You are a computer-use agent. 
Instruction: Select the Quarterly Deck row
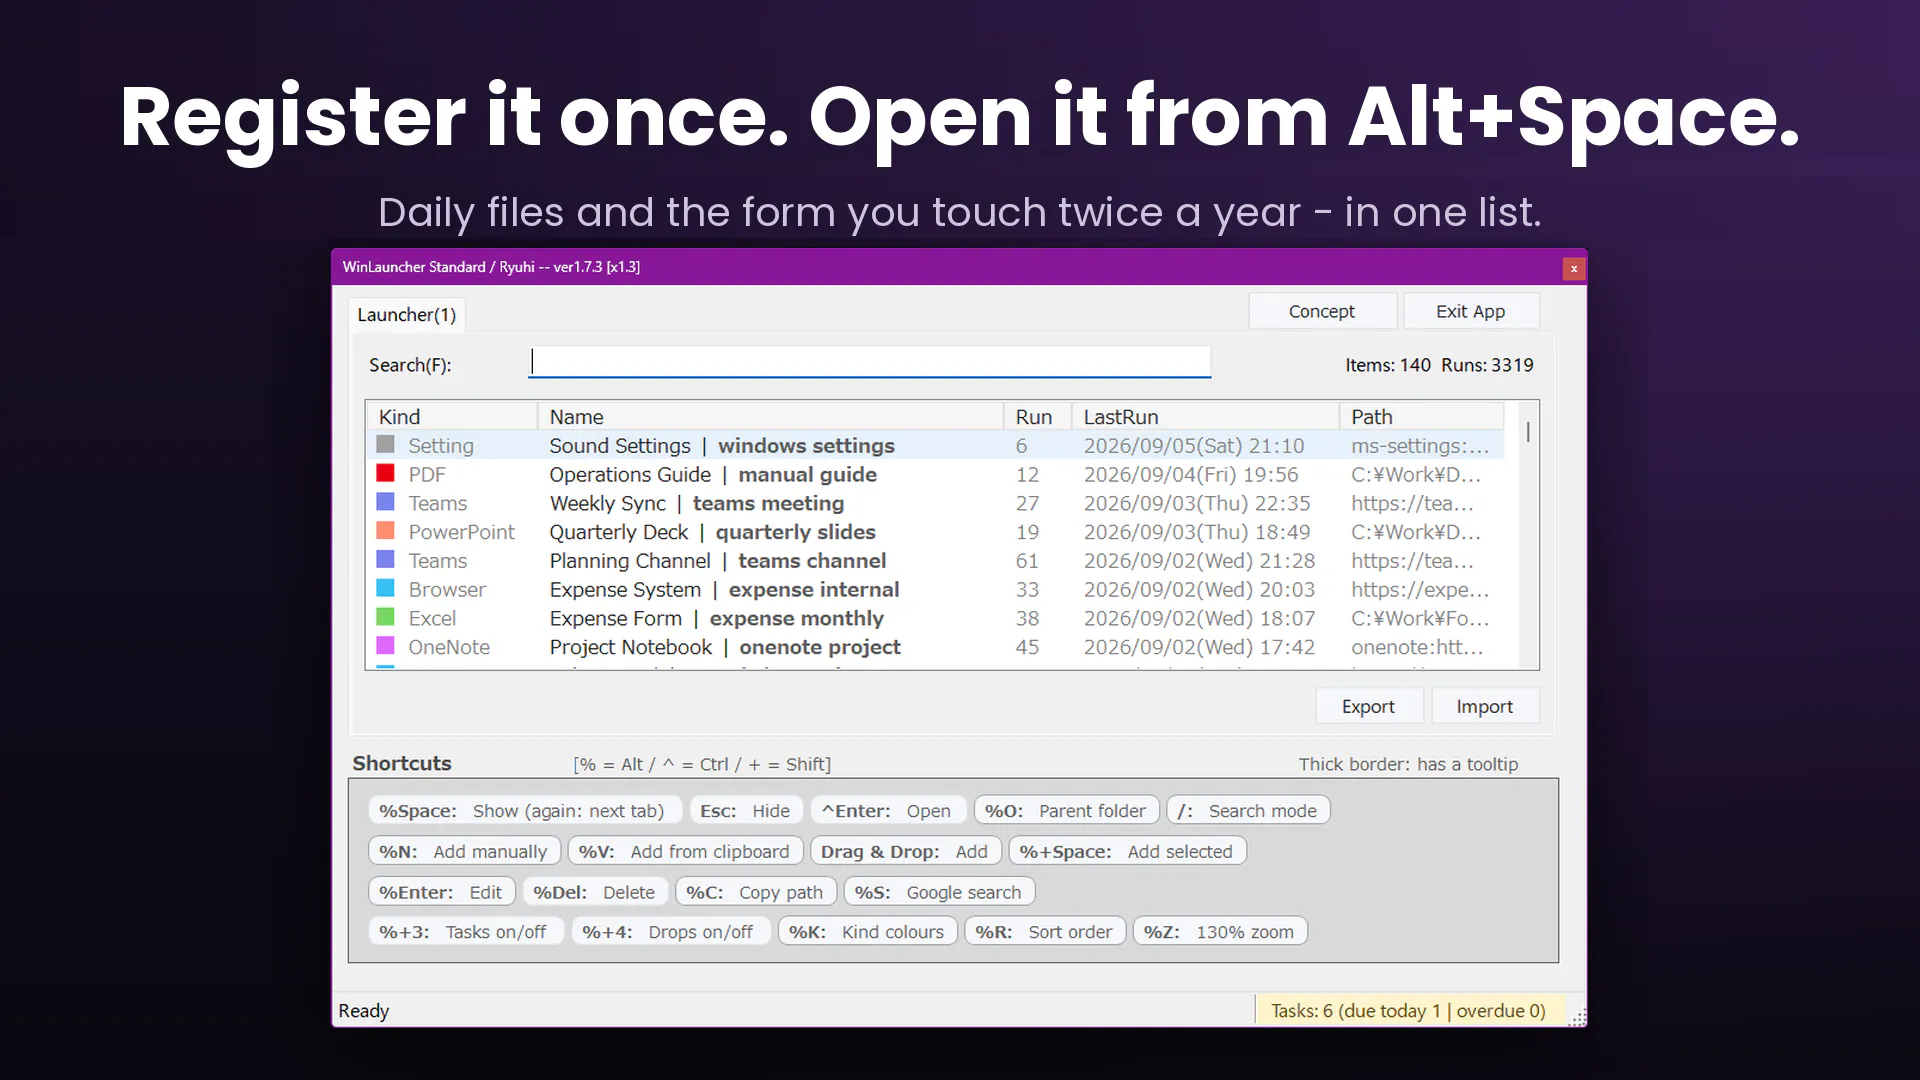935,532
